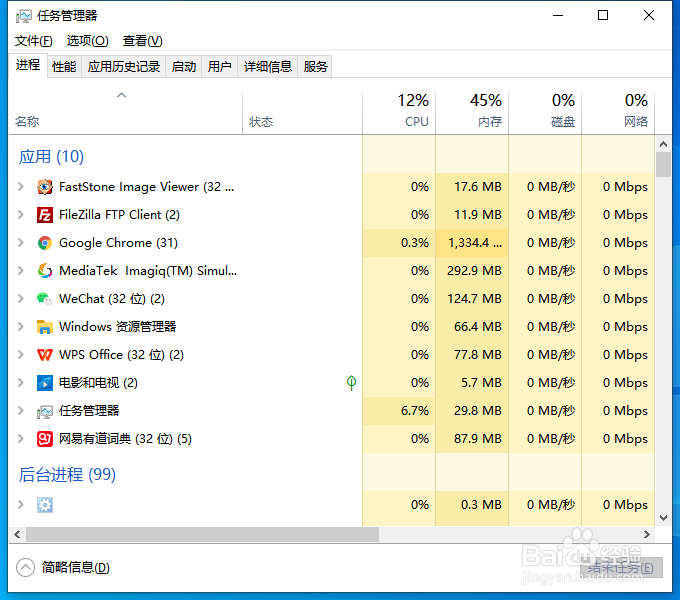Click the 结束任务 button

pyautogui.click(x=621, y=567)
